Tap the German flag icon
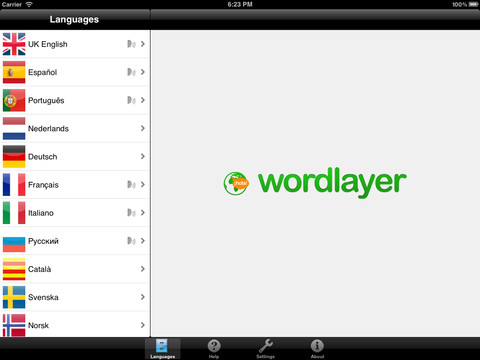Image resolution: width=480 pixels, height=360 pixels. click(x=14, y=157)
